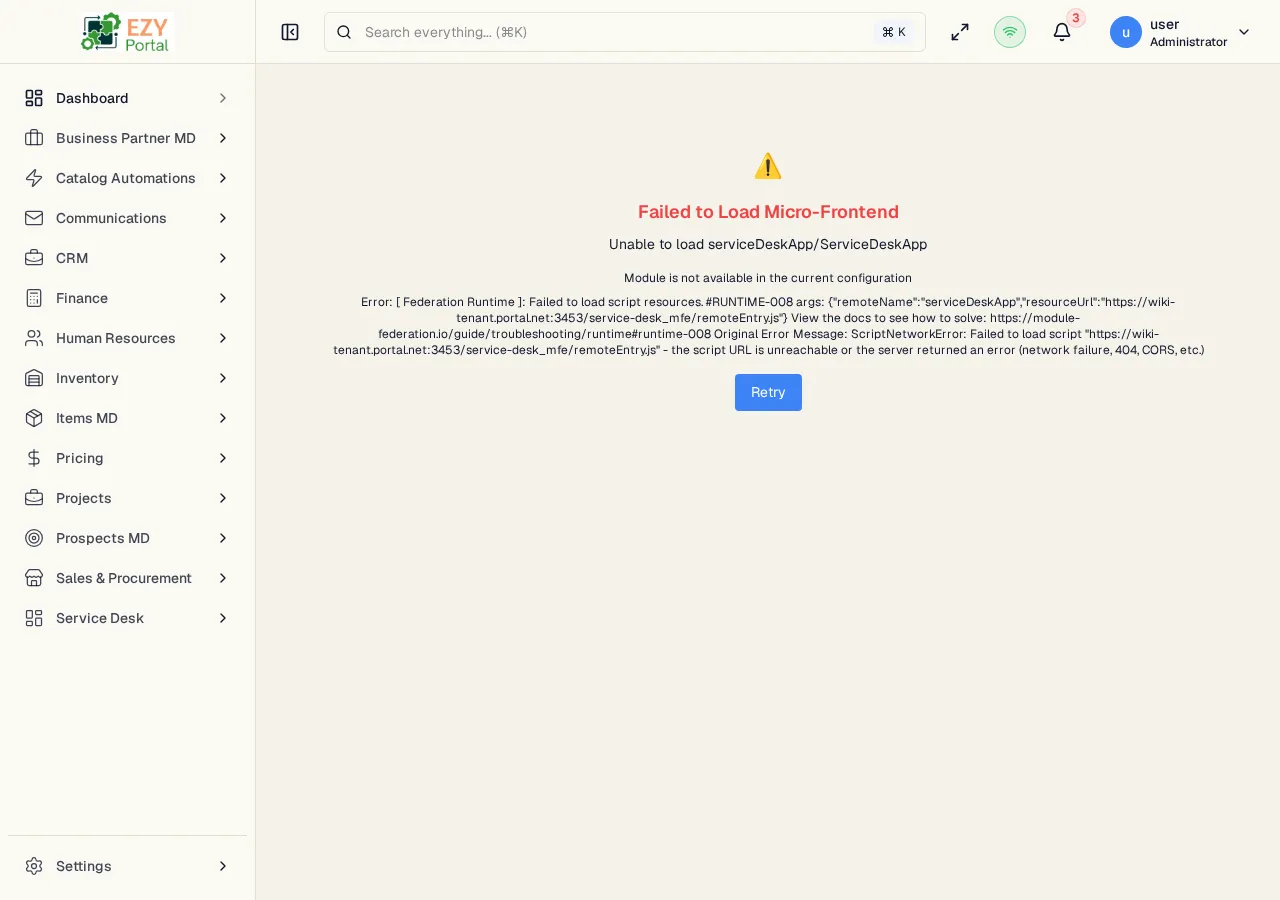Click the EZY Portal logo
1280x900 pixels.
pos(127,32)
